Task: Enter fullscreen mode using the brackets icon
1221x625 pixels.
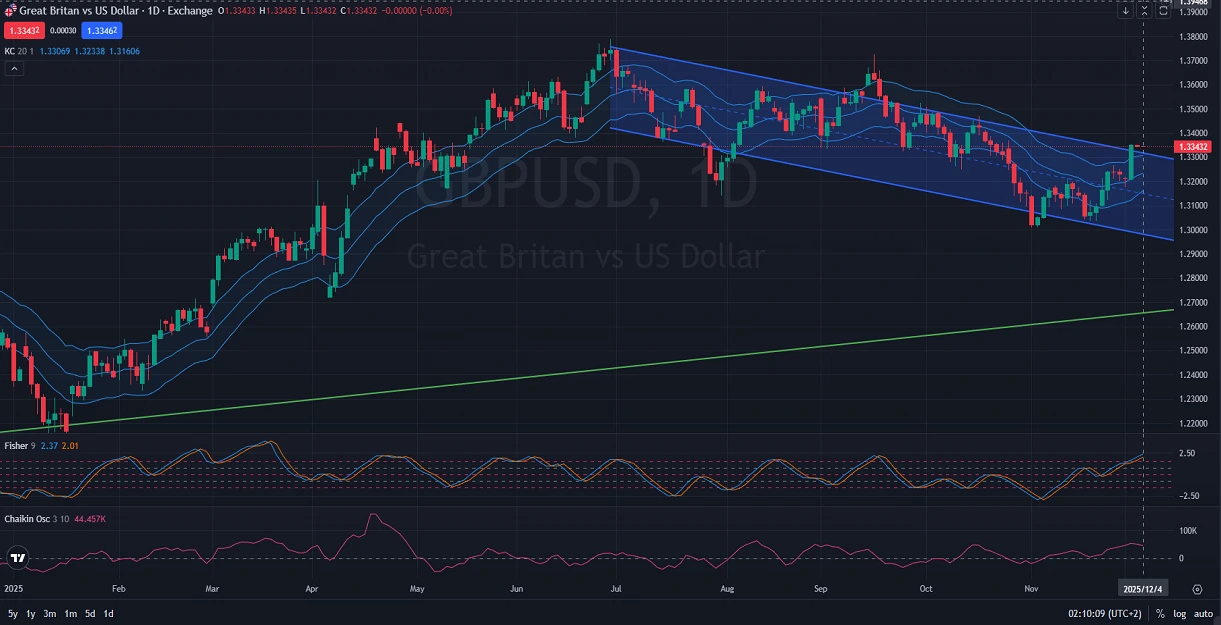Action: (x=1163, y=10)
